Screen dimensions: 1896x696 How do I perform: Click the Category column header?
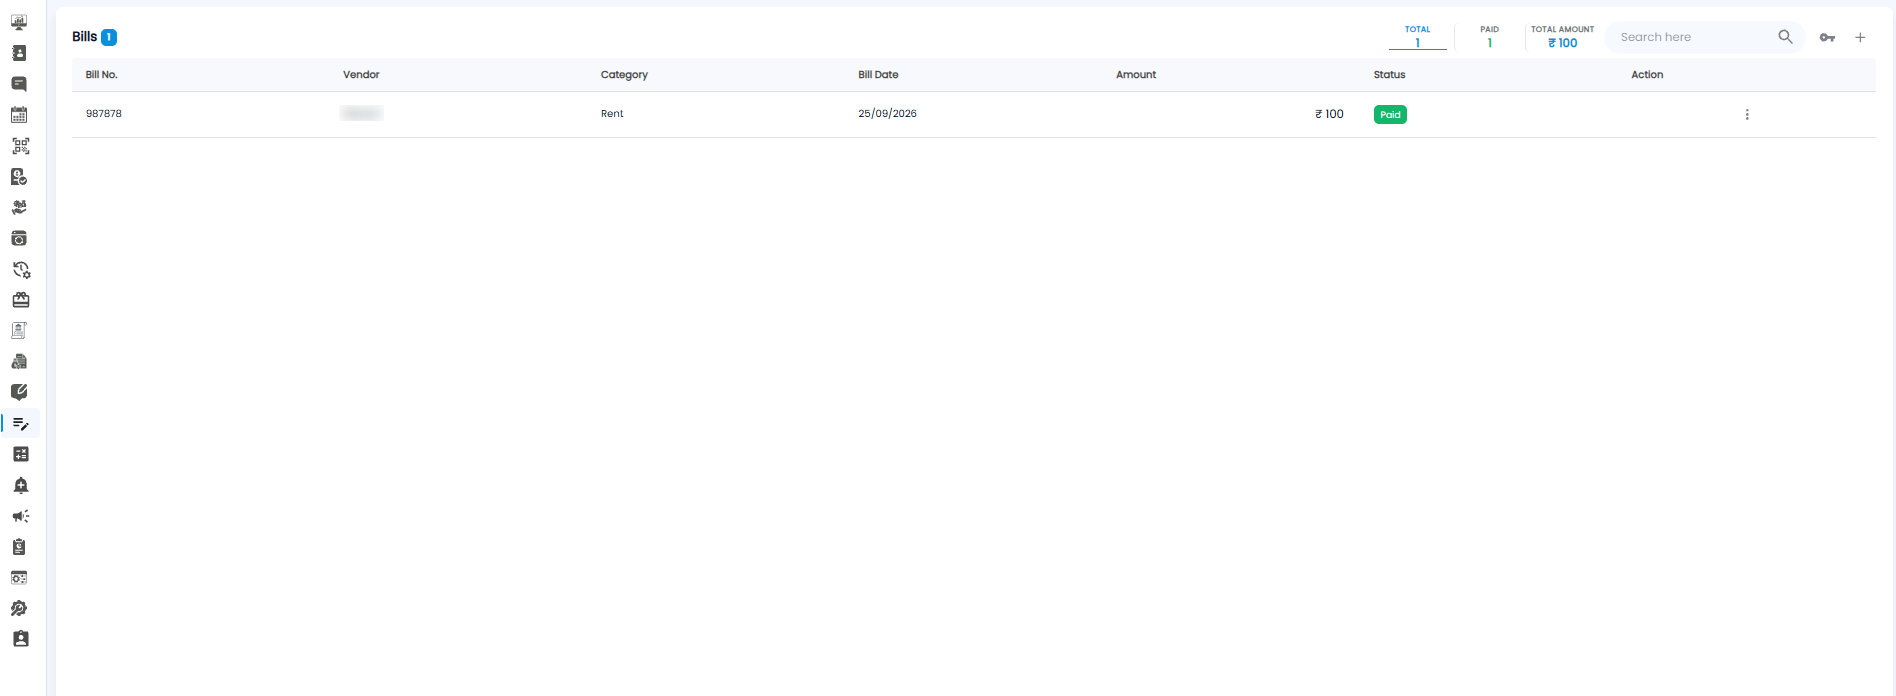(x=624, y=75)
